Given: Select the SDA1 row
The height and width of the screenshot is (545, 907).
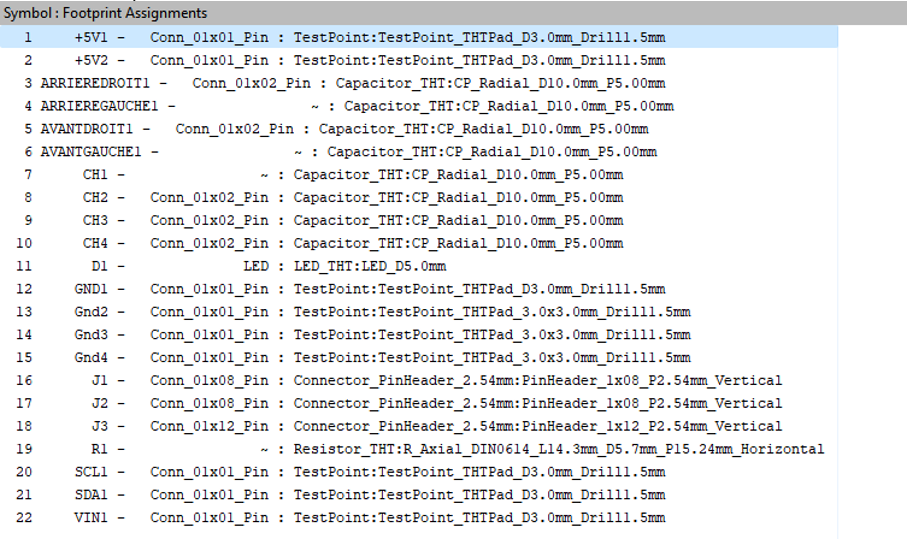Looking at the screenshot, I should [400, 495].
